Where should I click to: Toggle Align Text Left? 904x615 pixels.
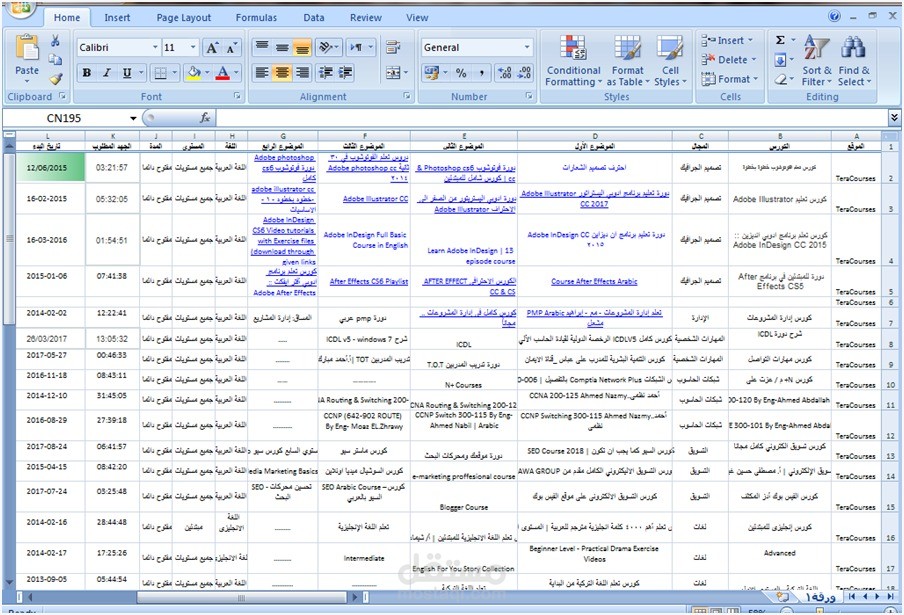pos(262,73)
